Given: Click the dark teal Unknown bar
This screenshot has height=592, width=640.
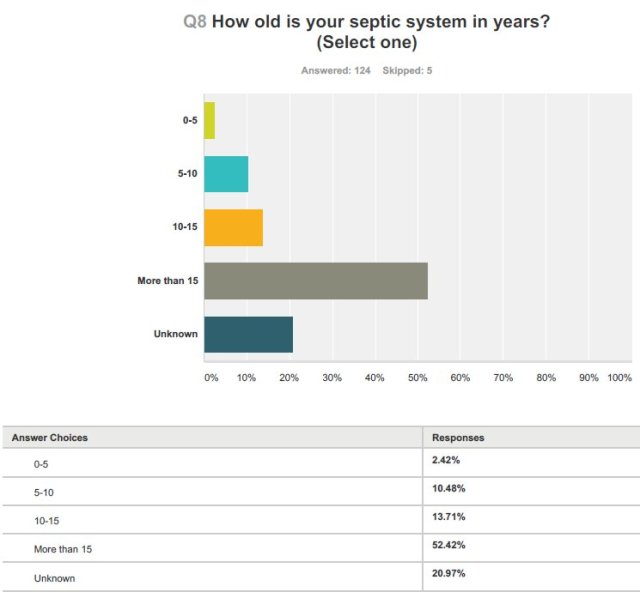Looking at the screenshot, I should coord(248,334).
